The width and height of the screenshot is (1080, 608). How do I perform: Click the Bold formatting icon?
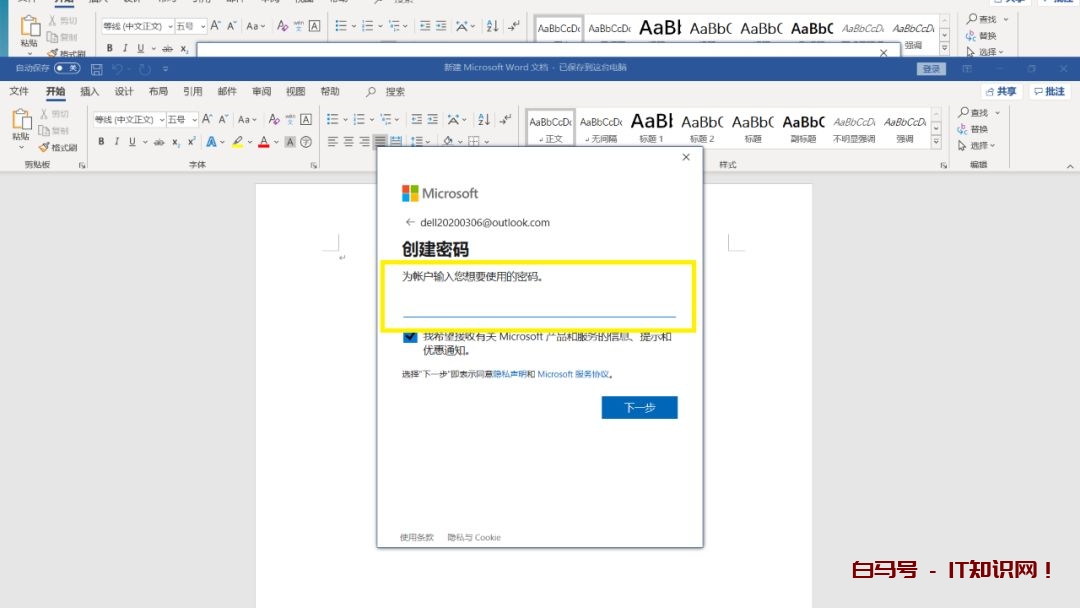click(x=101, y=142)
